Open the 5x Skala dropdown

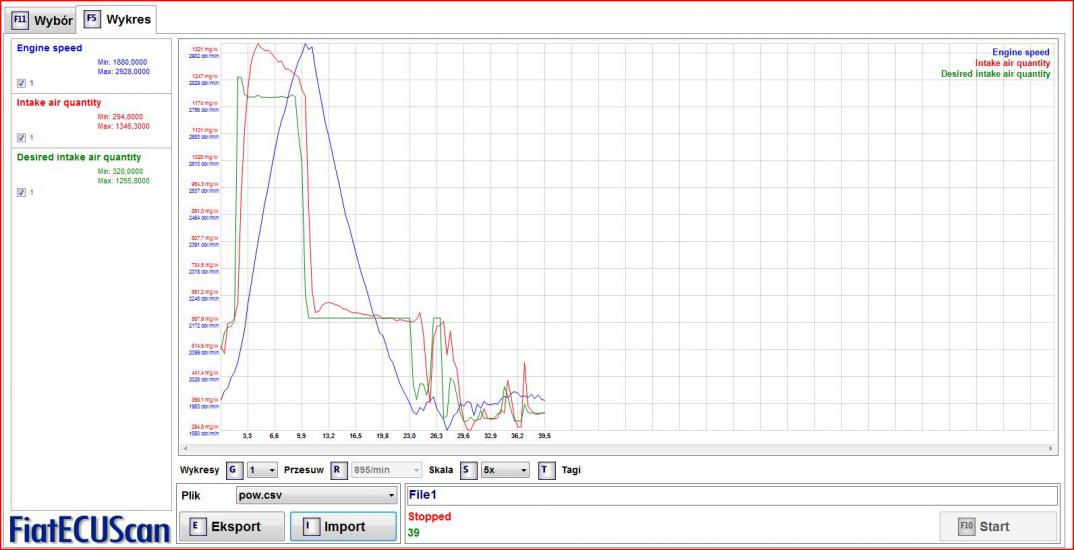point(505,471)
